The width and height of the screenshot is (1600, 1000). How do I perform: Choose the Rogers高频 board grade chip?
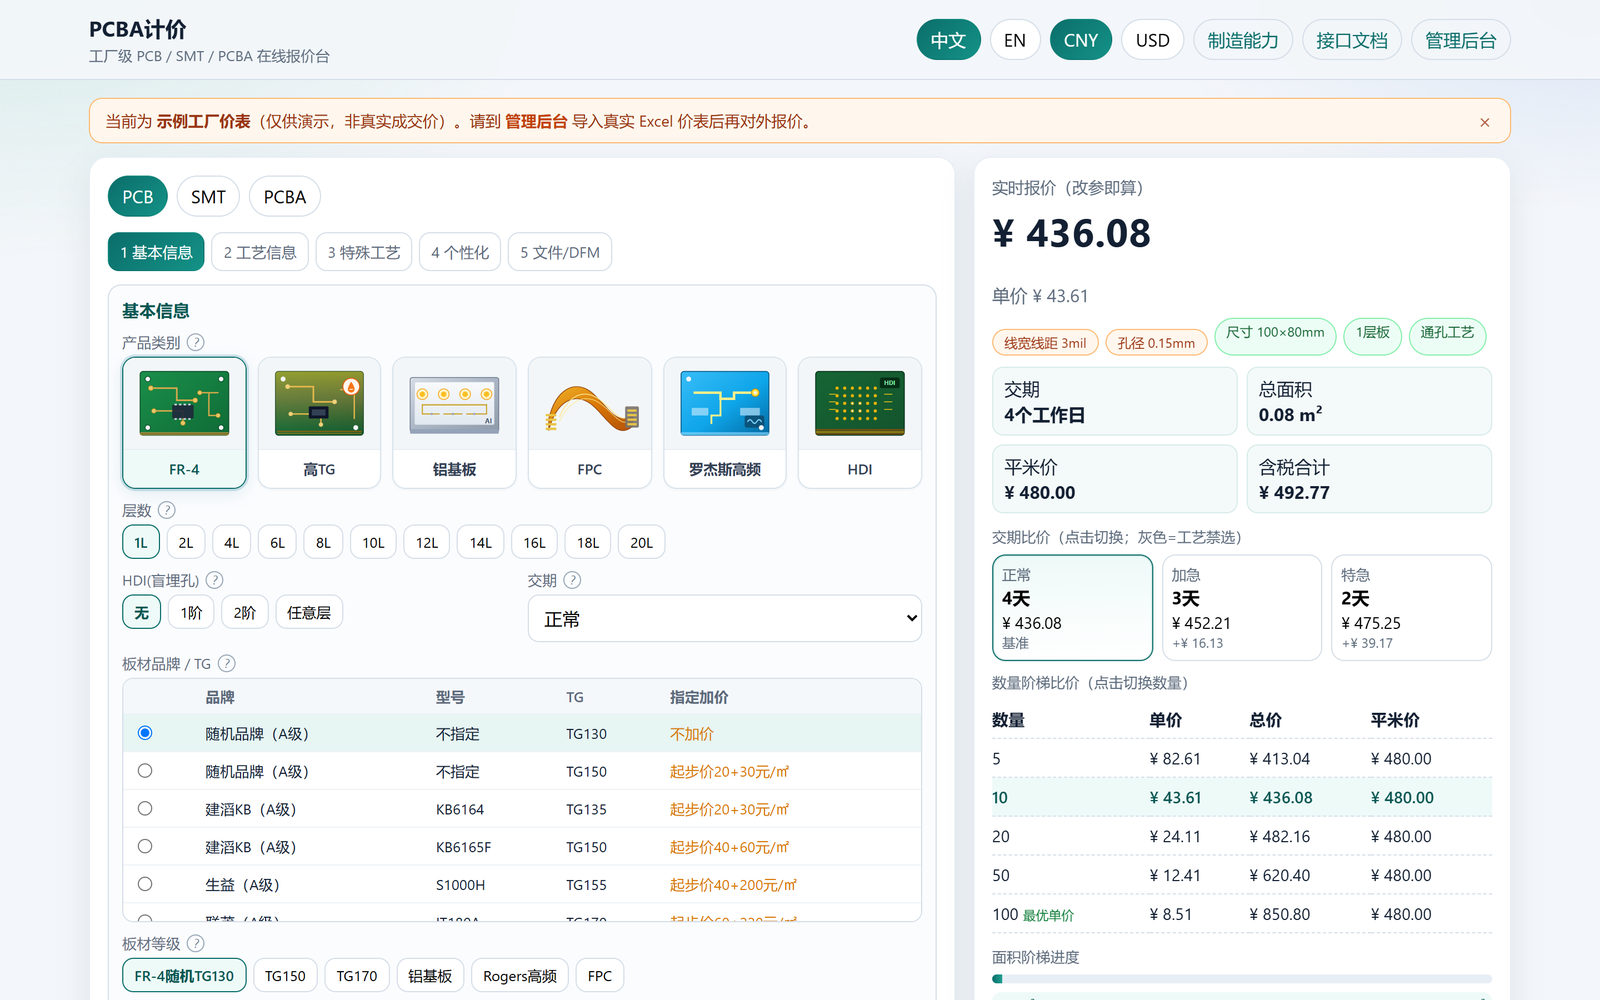(520, 975)
